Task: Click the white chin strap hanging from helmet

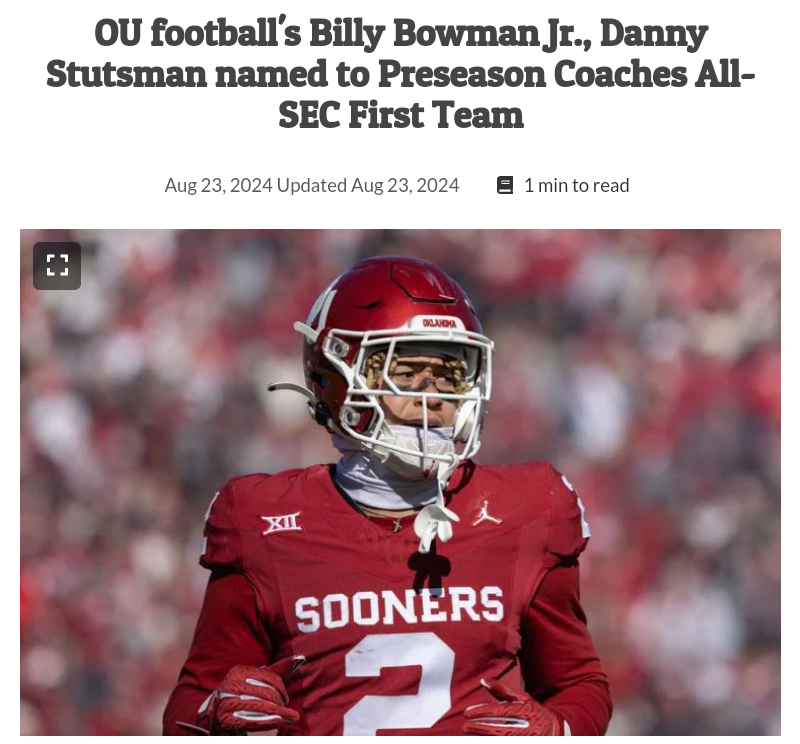Action: (435, 520)
